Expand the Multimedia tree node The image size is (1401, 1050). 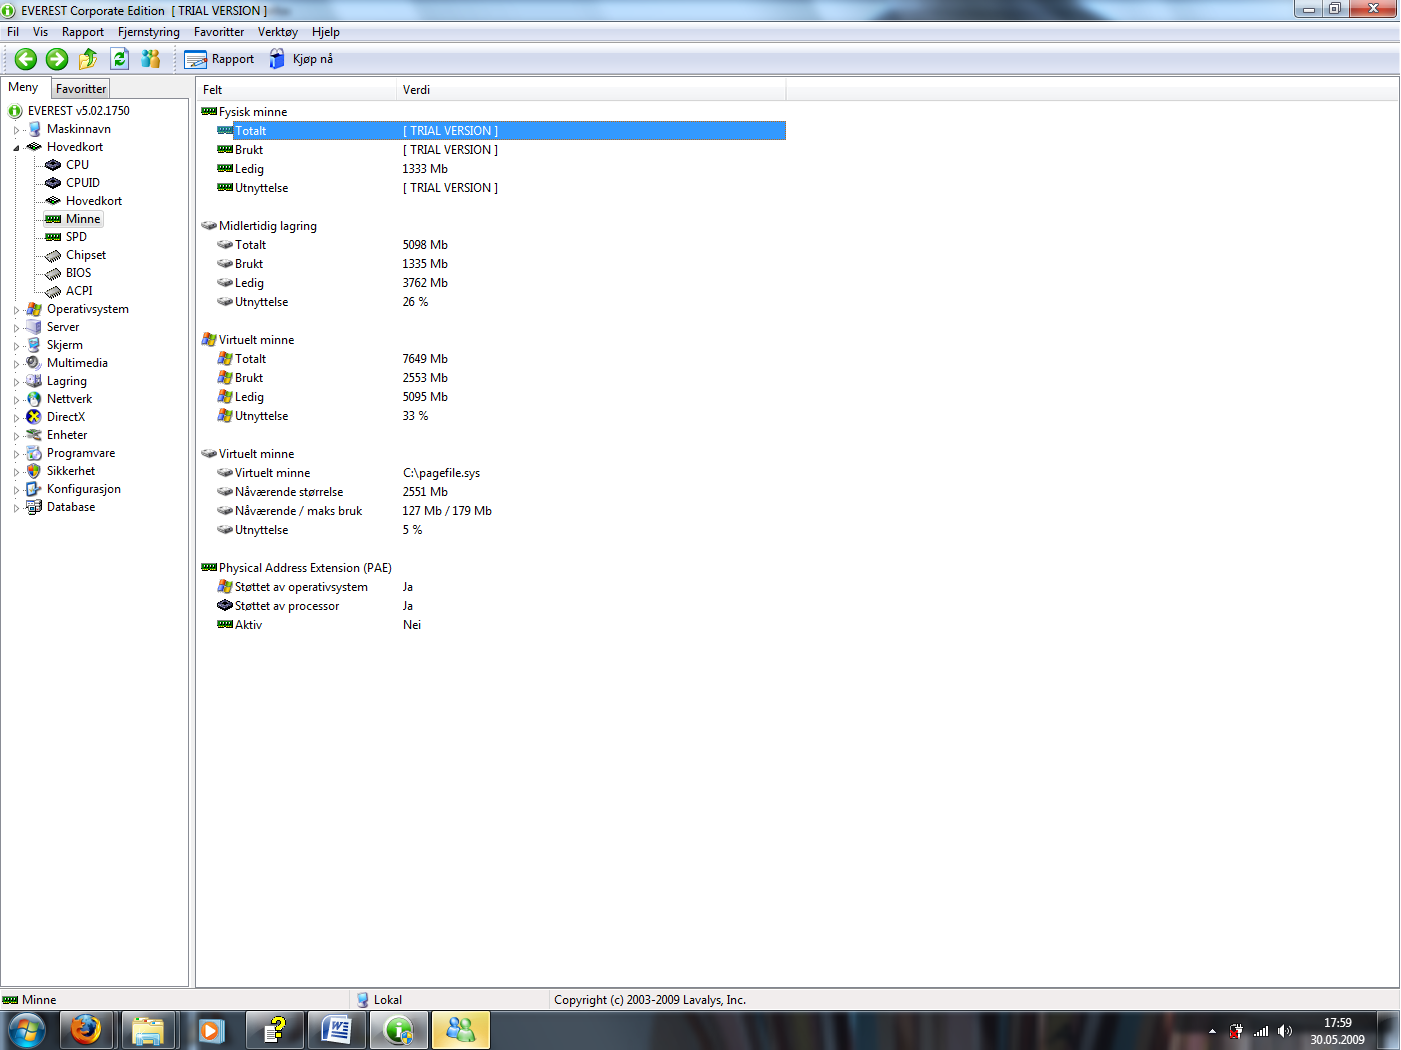[16, 364]
